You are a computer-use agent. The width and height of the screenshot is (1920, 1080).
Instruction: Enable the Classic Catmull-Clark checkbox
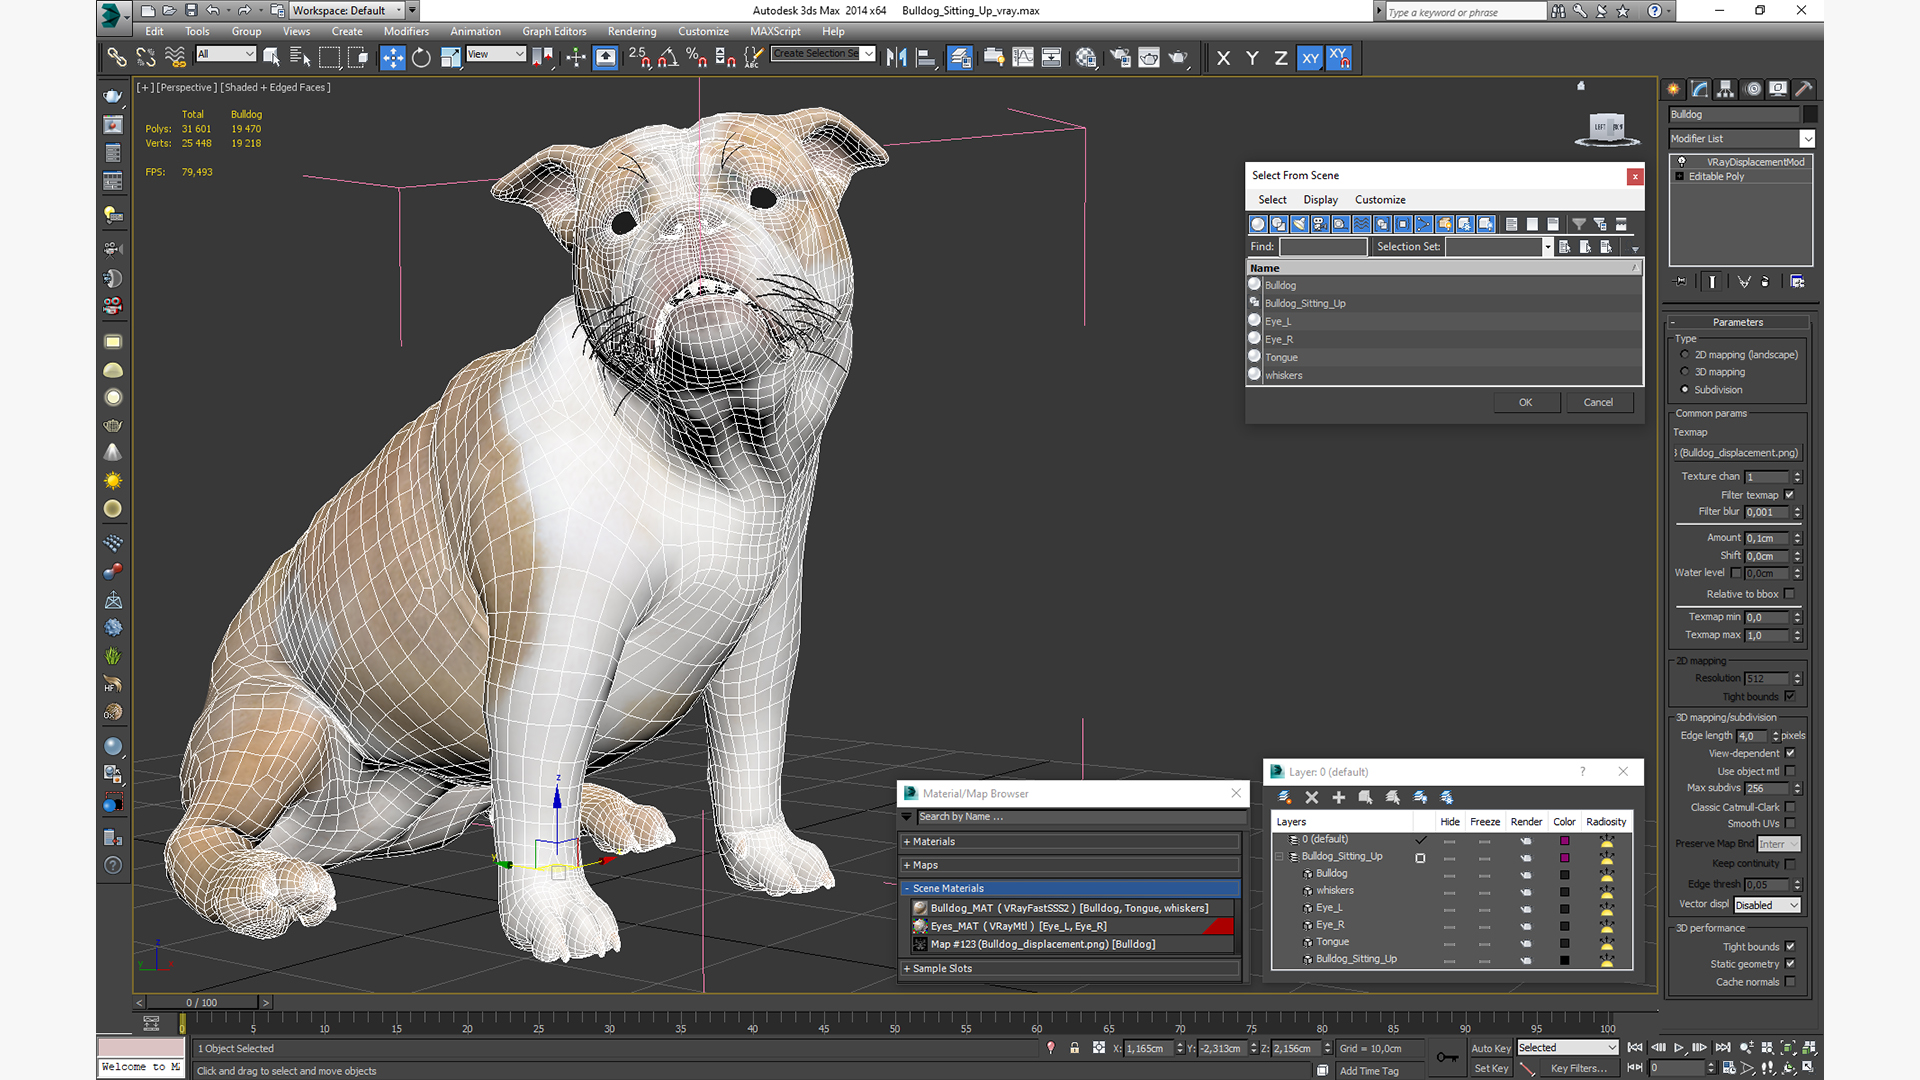point(1790,807)
